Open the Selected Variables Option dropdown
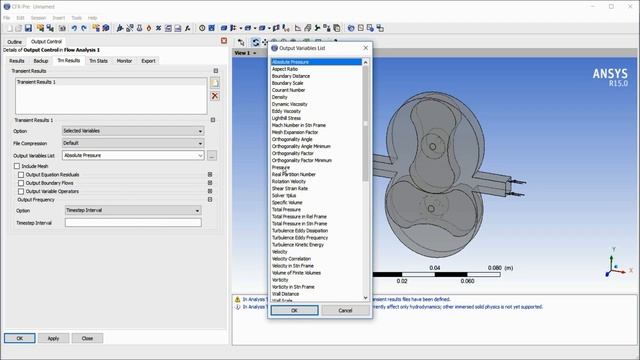The image size is (640, 360). 133,131
